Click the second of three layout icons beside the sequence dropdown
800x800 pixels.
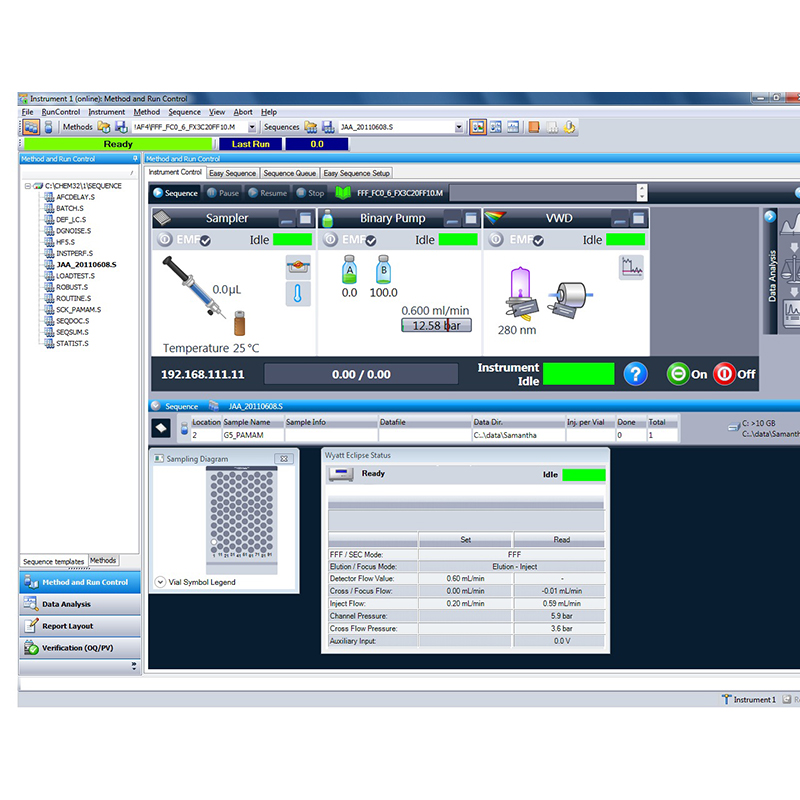[495, 127]
